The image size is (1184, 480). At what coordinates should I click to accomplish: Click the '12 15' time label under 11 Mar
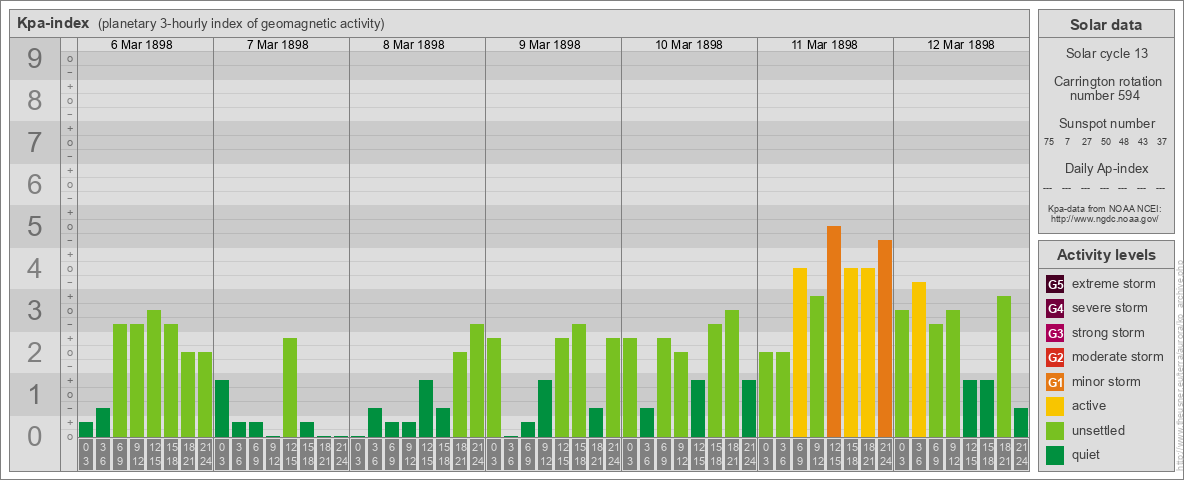coord(834,455)
